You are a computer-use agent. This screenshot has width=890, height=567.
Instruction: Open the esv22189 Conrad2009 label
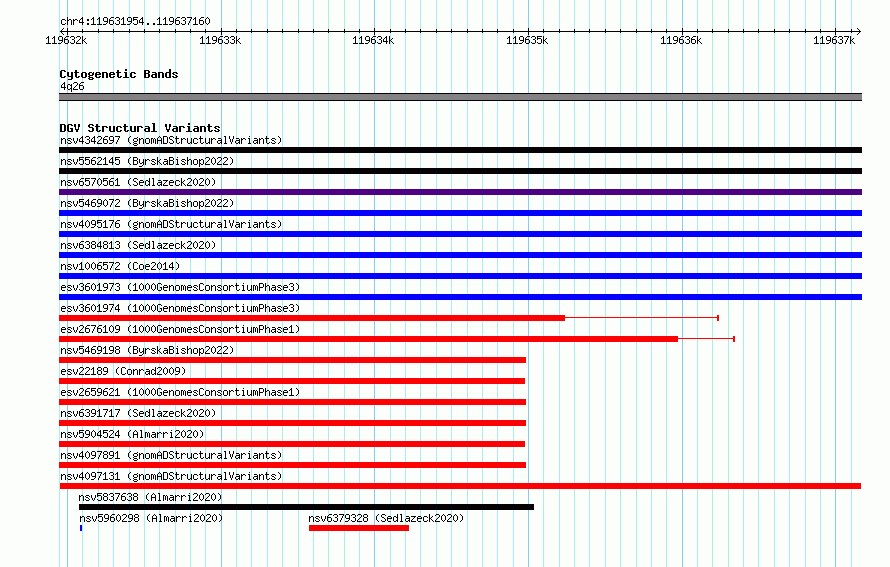pos(123,371)
